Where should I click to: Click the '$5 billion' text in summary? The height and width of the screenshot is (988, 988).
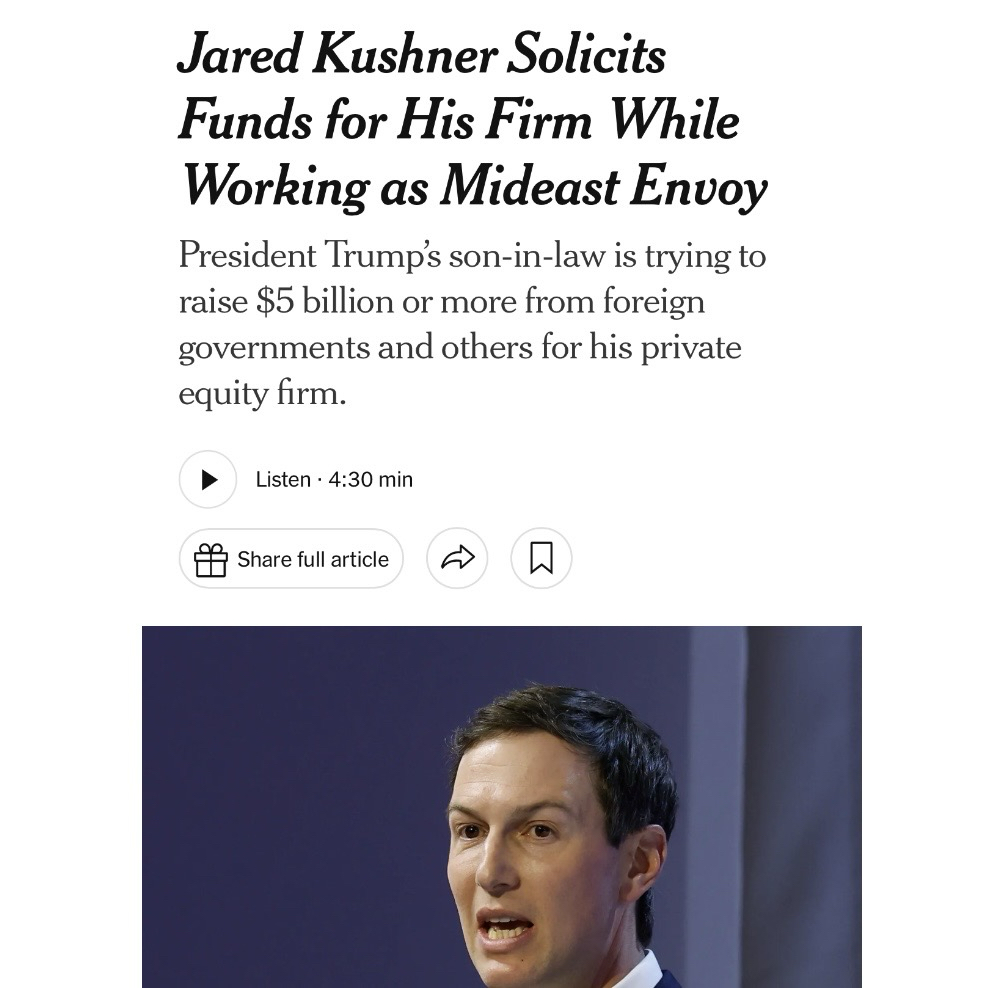tap(324, 302)
